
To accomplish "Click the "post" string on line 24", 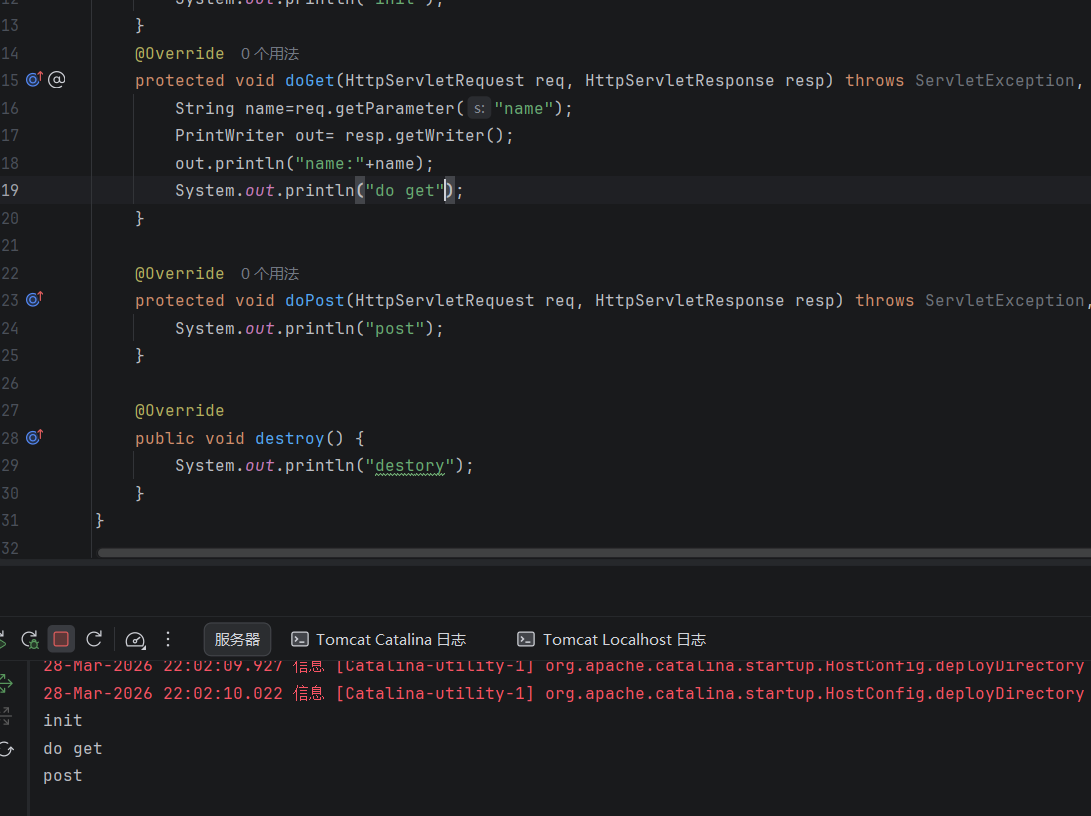I will [x=395, y=328].
